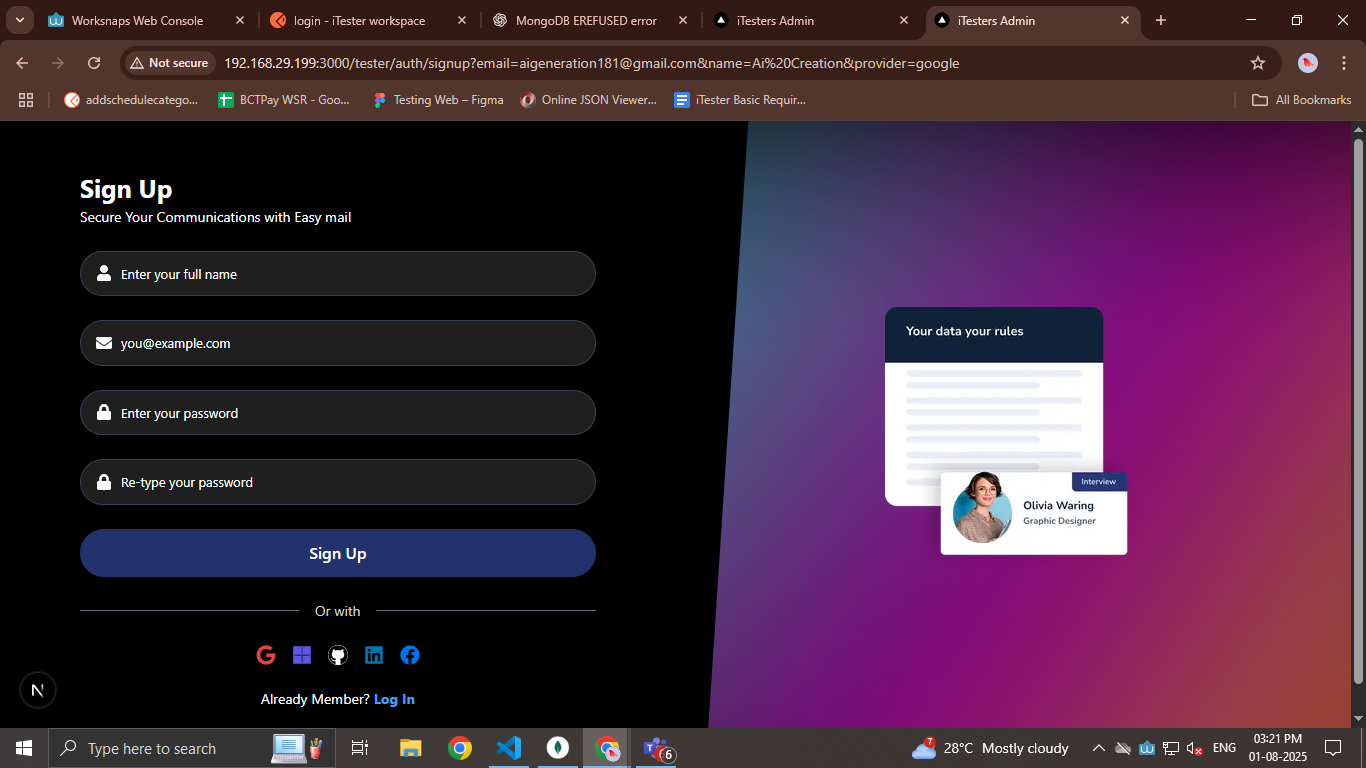Open Chrome browser menu (three dots)
The height and width of the screenshot is (768, 1366).
point(1344,63)
